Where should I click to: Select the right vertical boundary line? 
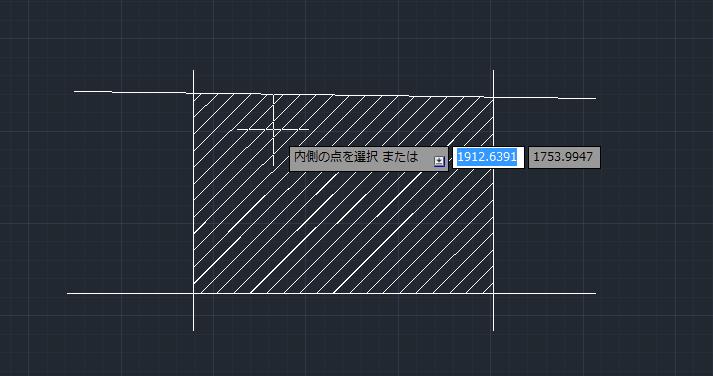tap(493, 200)
